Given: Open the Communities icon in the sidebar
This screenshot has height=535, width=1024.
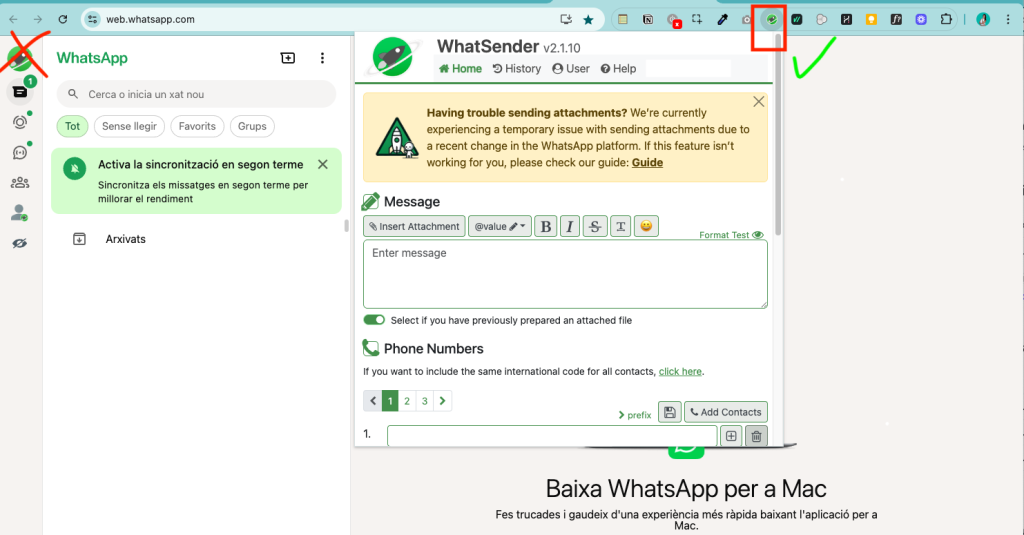Looking at the screenshot, I should coord(19,182).
